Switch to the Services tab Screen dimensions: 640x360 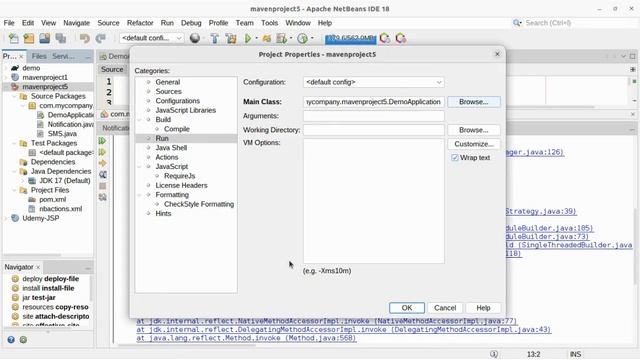(63, 56)
